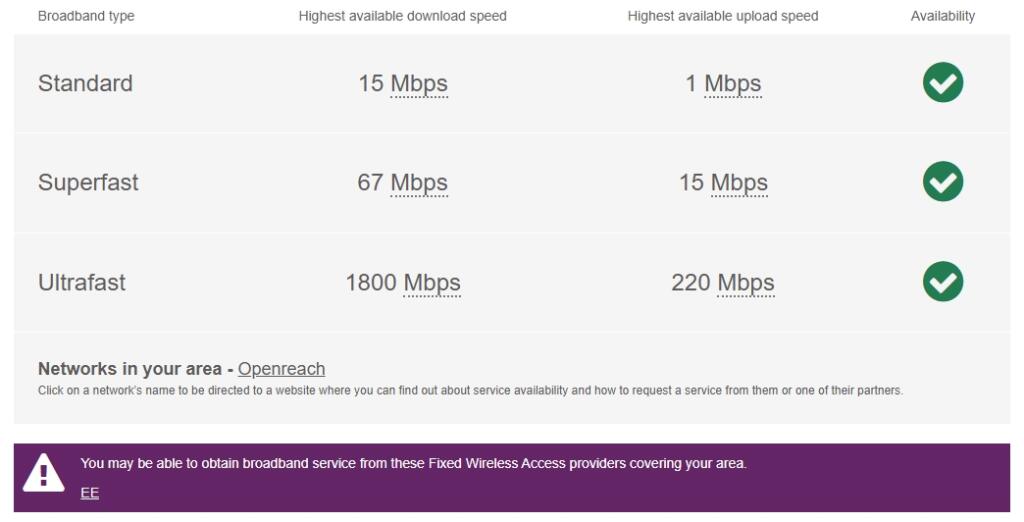The image size is (1024, 522).
Task: Click the Ultrafast availability green checkmark icon
Action: pyautogui.click(x=942, y=282)
